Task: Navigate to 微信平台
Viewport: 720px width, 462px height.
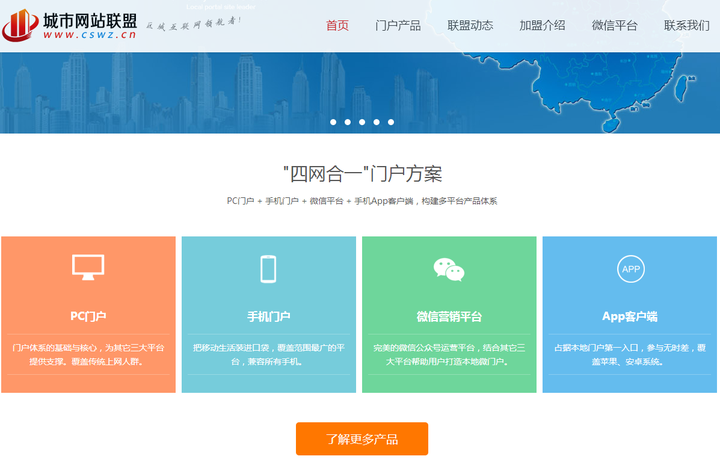Action: (x=614, y=26)
